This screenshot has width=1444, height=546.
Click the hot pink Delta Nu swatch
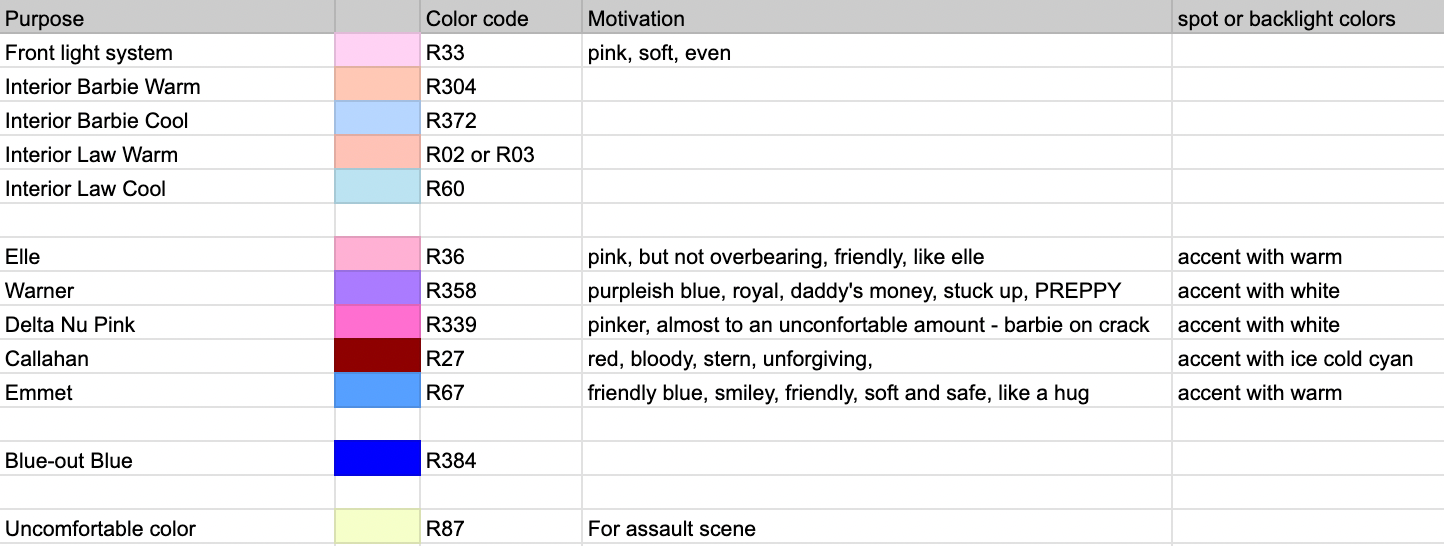377,324
